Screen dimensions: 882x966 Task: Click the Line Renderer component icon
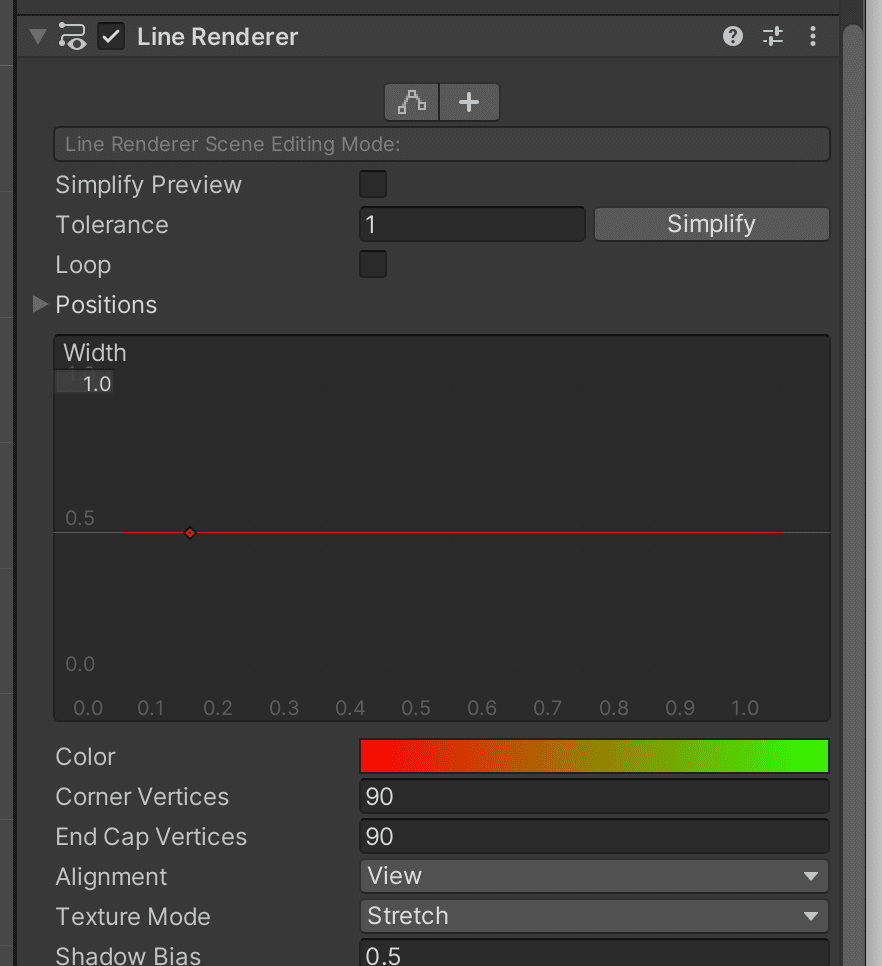72,37
